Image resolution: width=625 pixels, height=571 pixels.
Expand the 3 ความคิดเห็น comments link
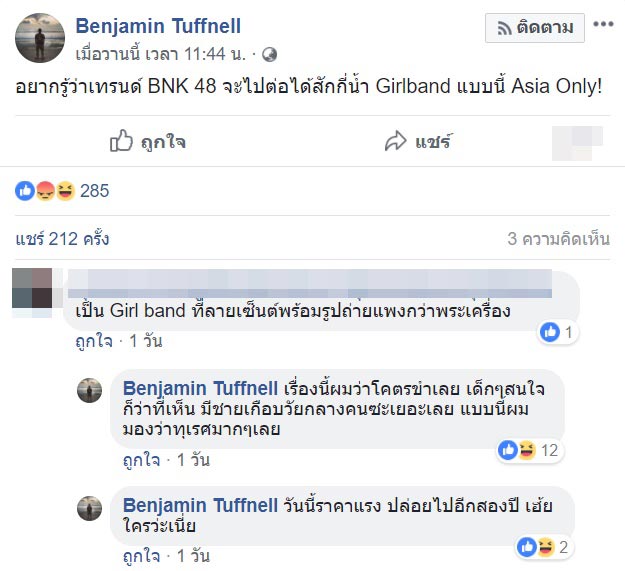point(558,239)
